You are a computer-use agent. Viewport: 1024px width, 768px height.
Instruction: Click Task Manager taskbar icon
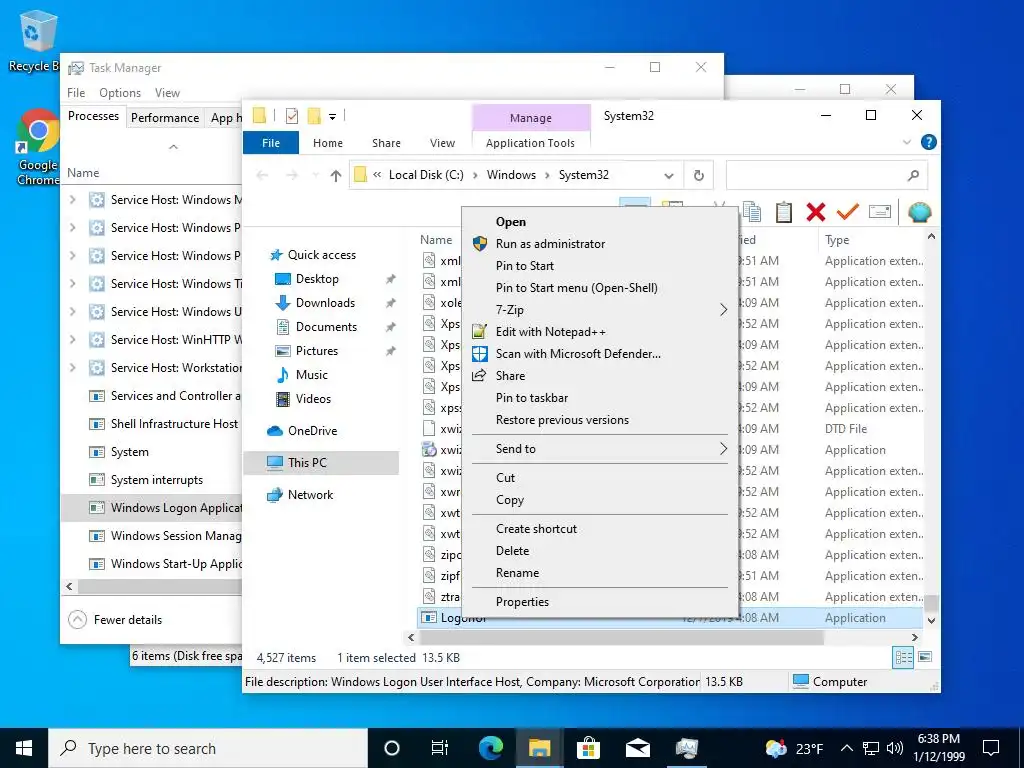pos(686,748)
